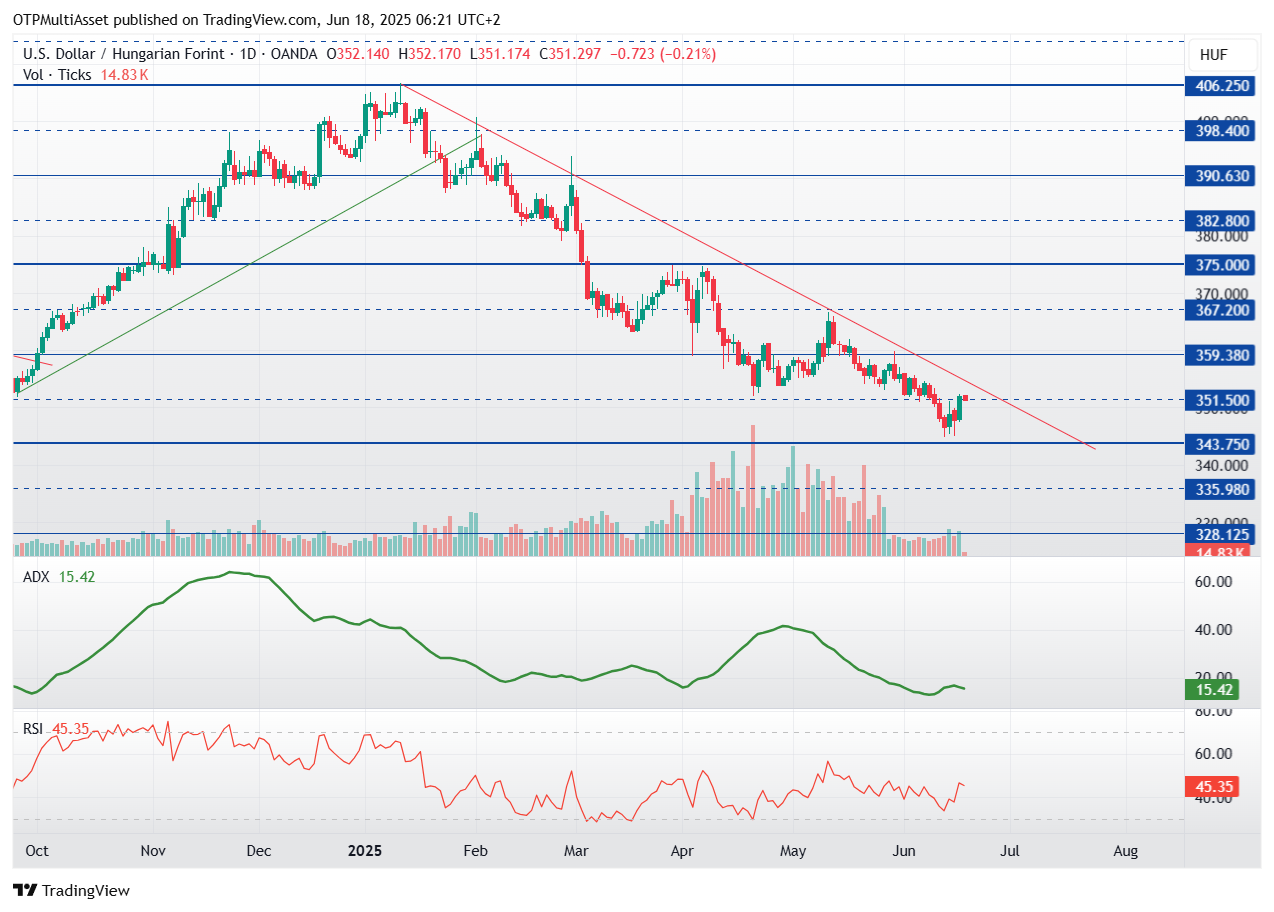This screenshot has height=912, width=1274.
Task: Click the Mar label on time axis
Action: coord(576,851)
